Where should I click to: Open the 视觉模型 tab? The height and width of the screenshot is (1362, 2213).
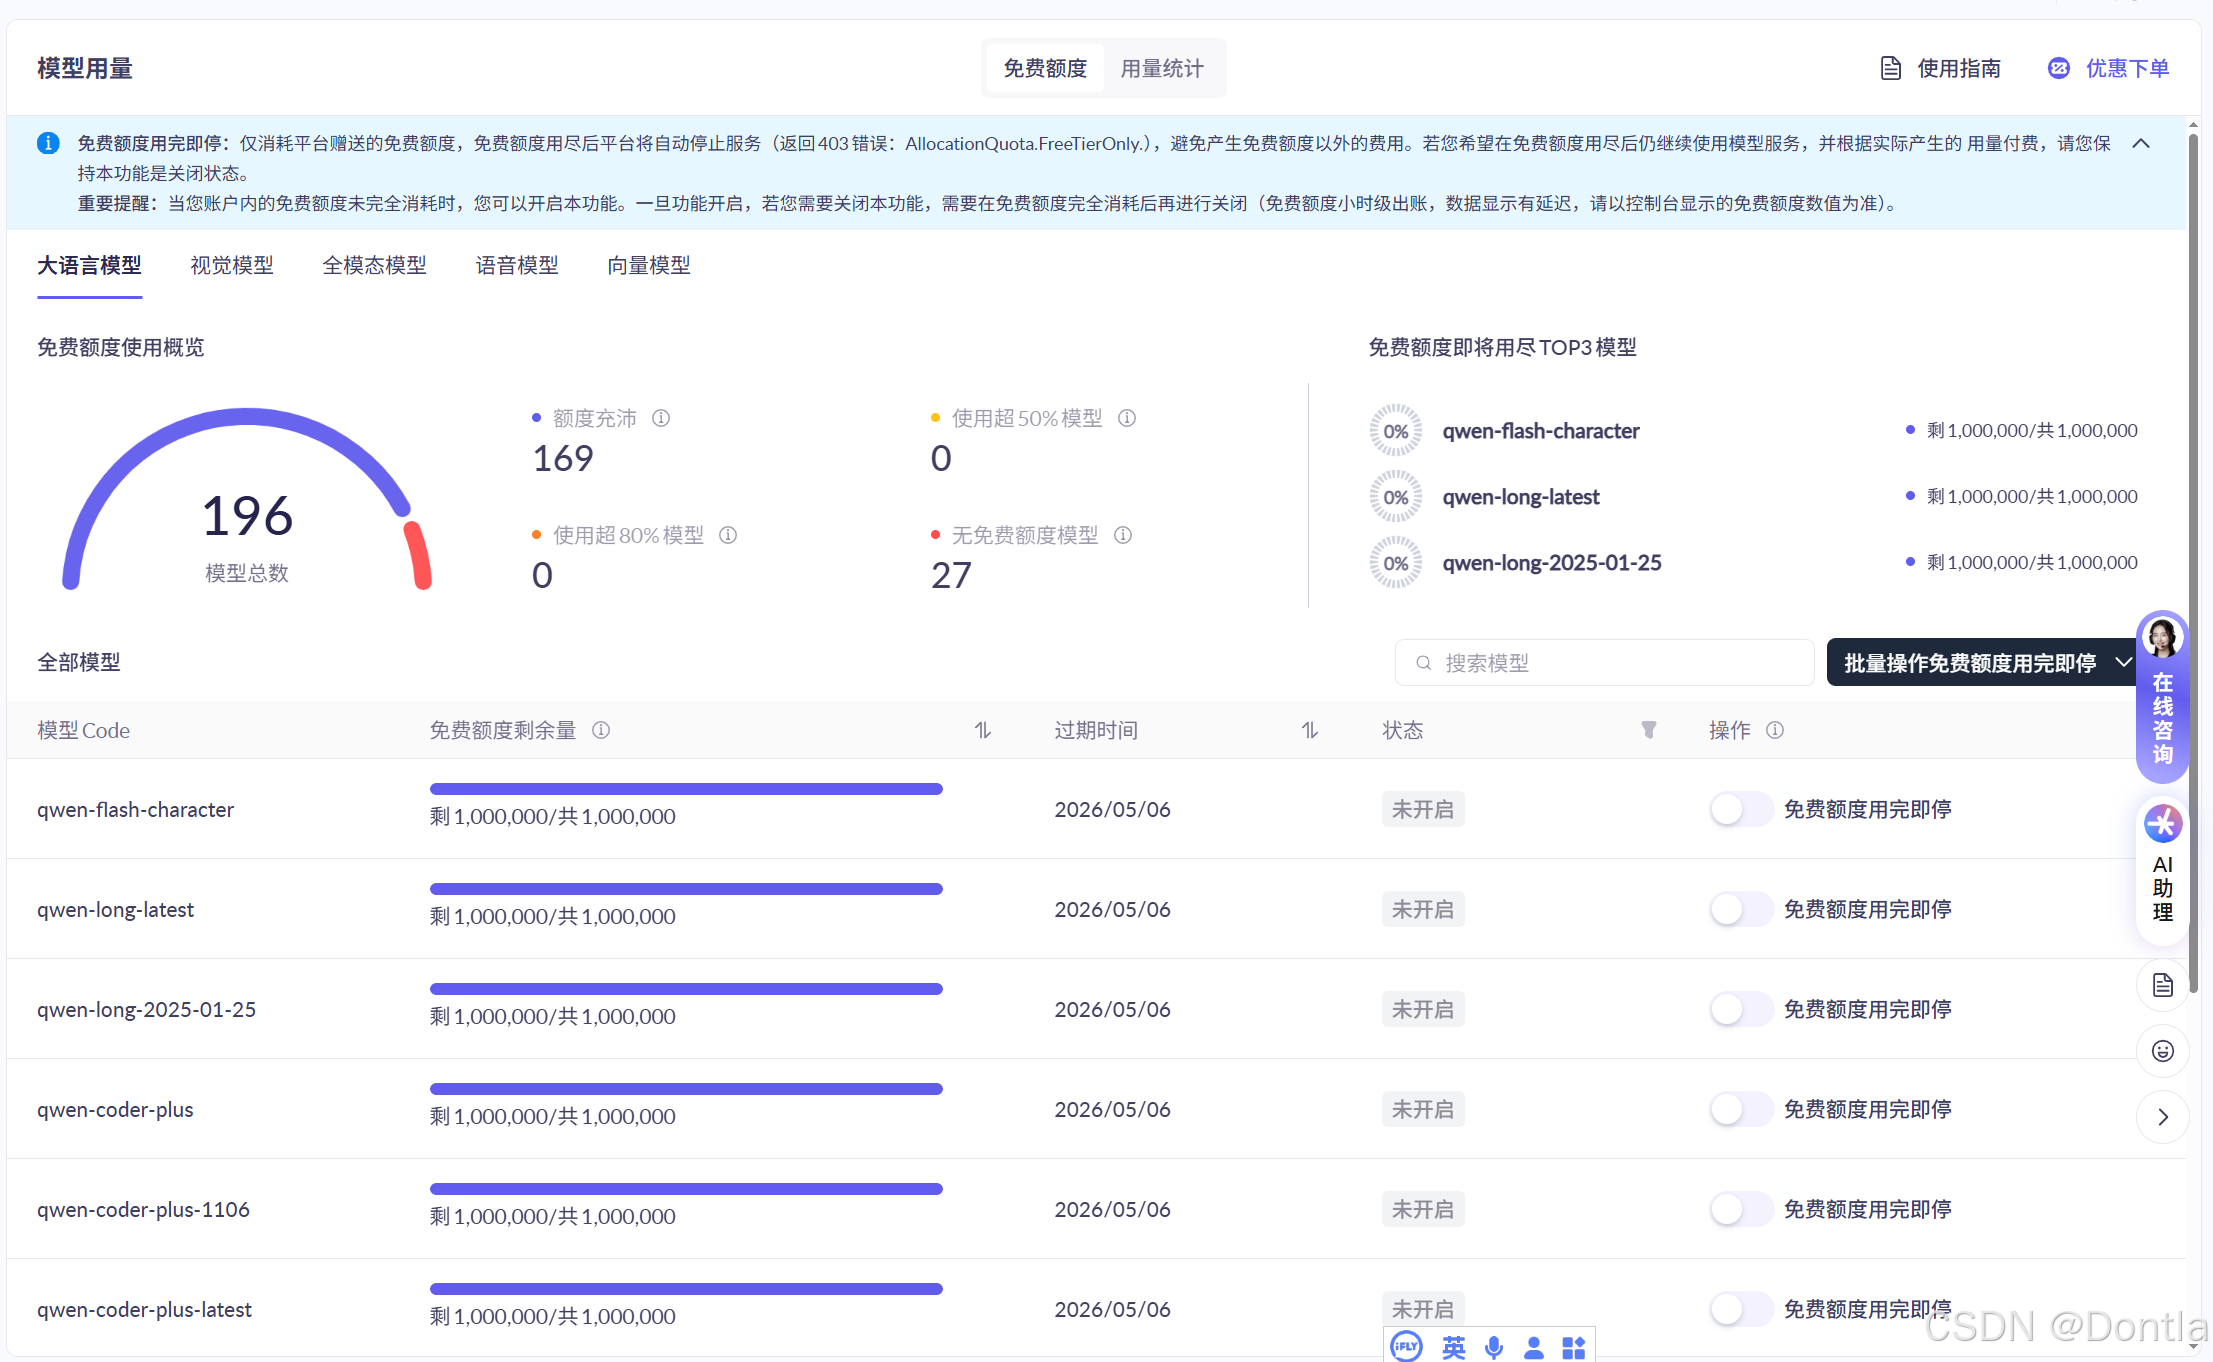[231, 265]
